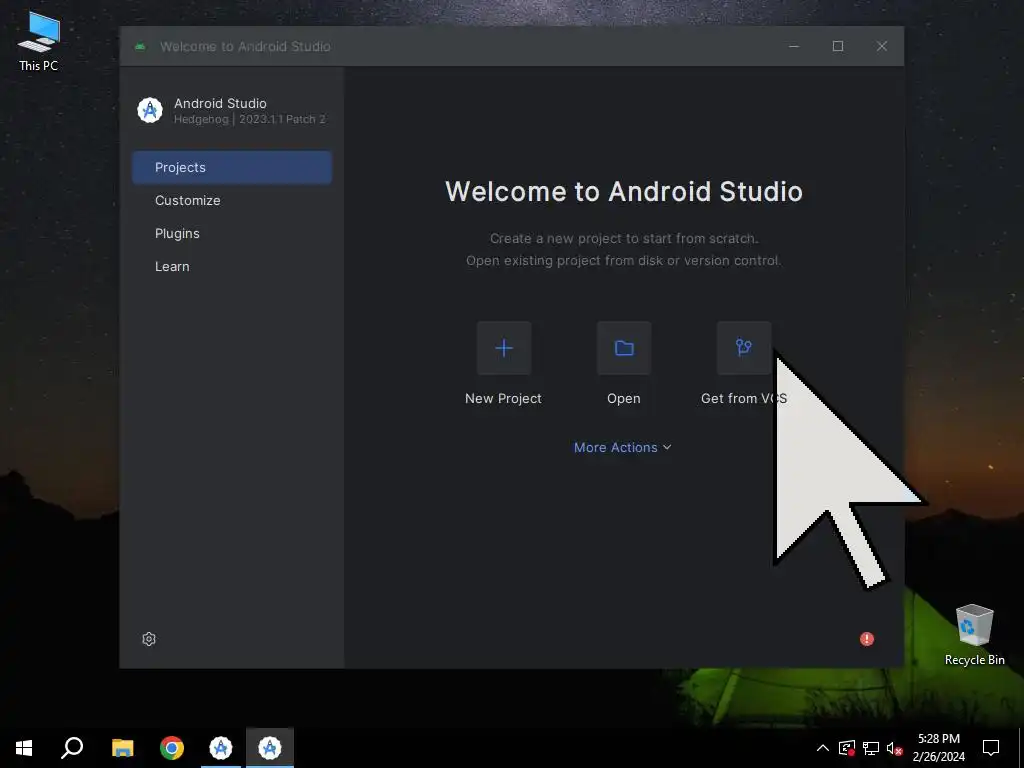Click the Open folder icon
The image size is (1024, 768).
click(x=624, y=348)
